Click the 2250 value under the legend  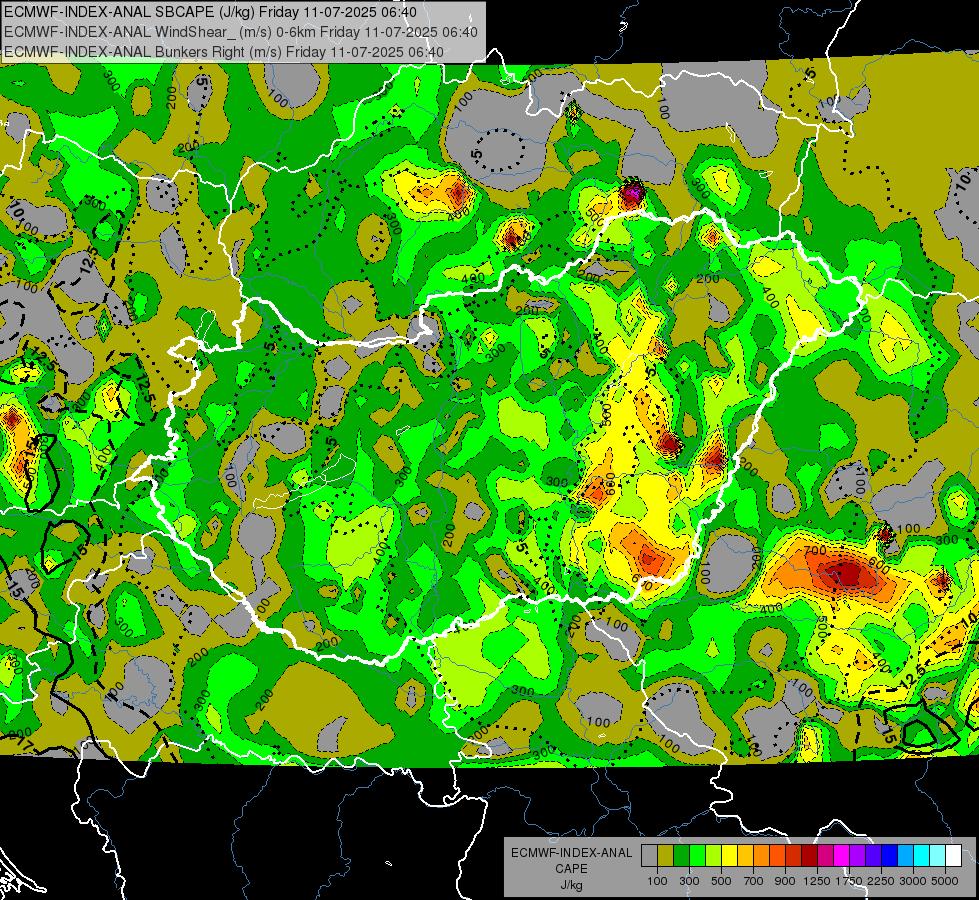[881, 881]
